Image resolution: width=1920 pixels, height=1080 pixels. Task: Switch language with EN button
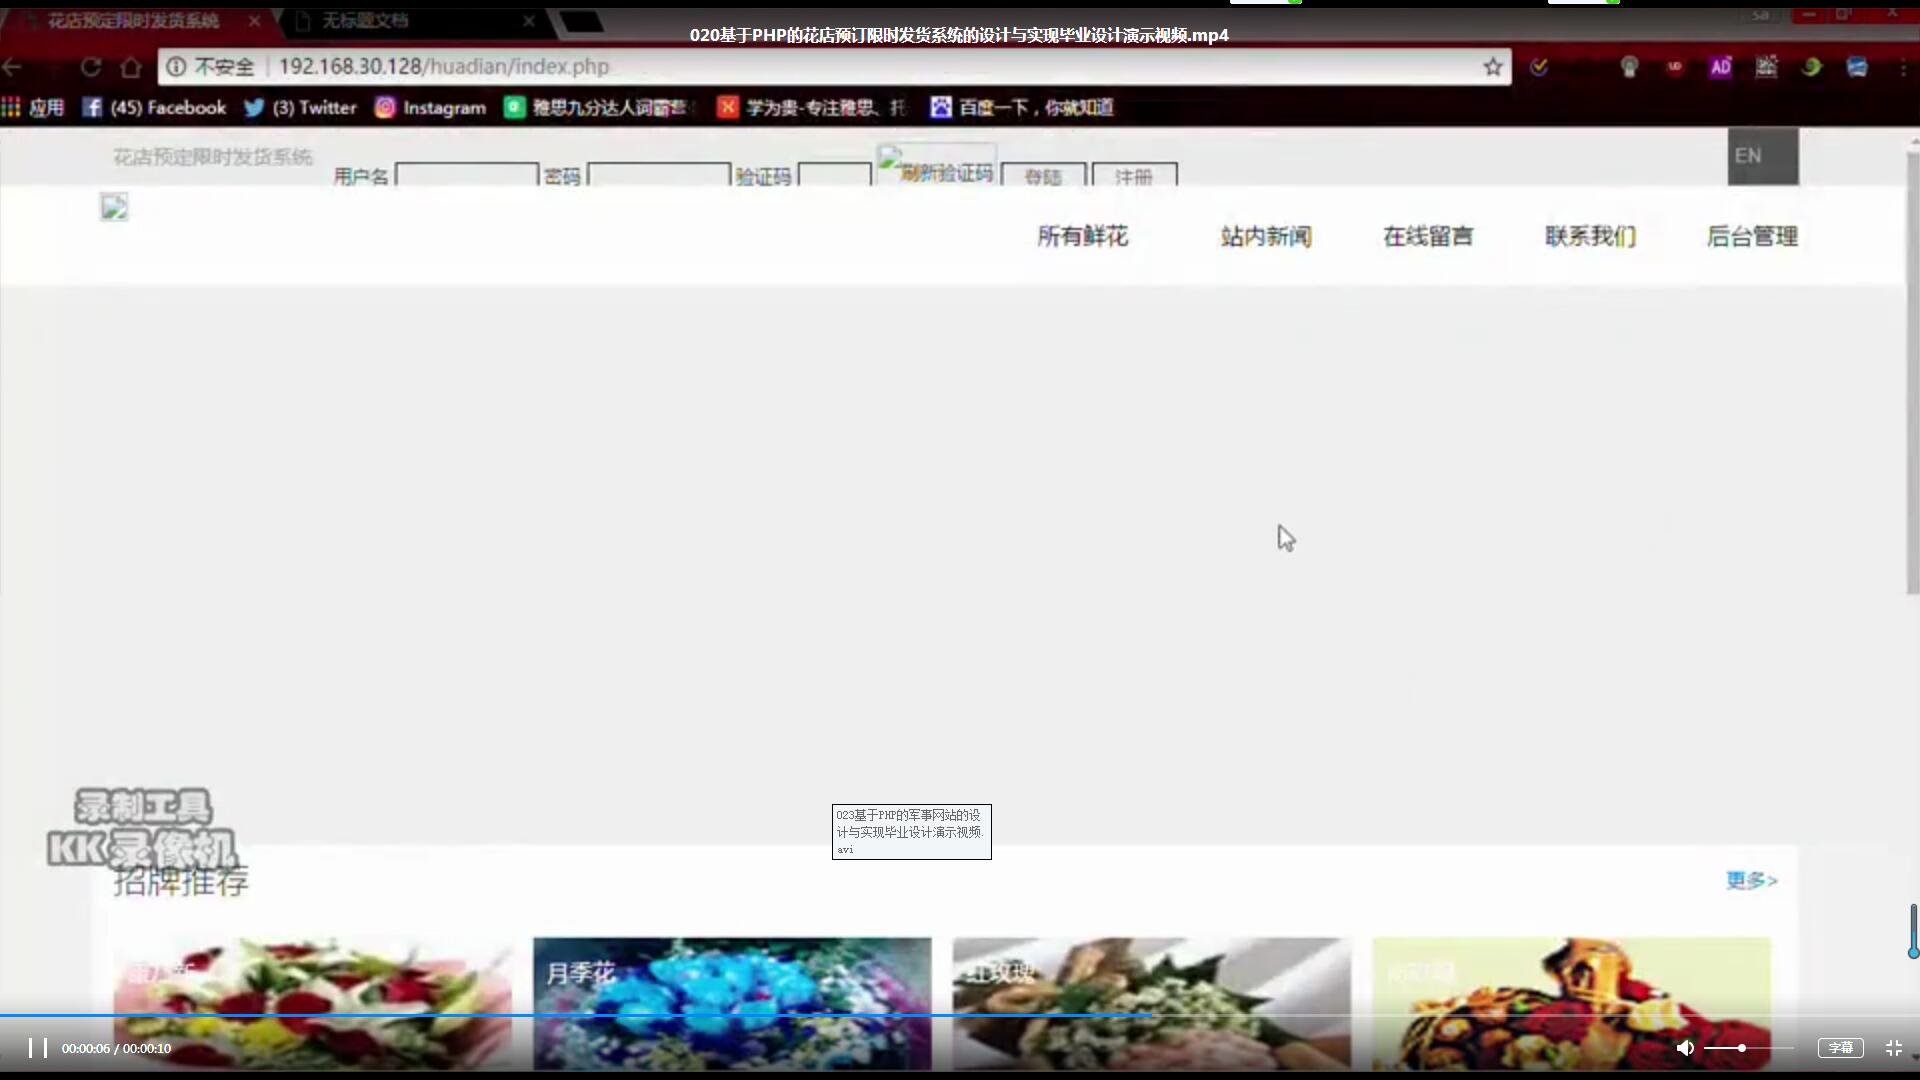[x=1763, y=156]
